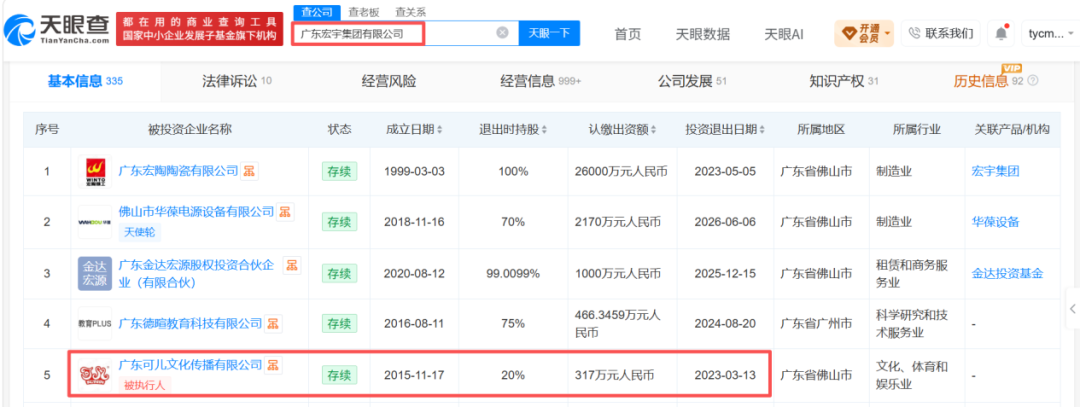
Task: Open the notification bell
Action: point(1001,32)
